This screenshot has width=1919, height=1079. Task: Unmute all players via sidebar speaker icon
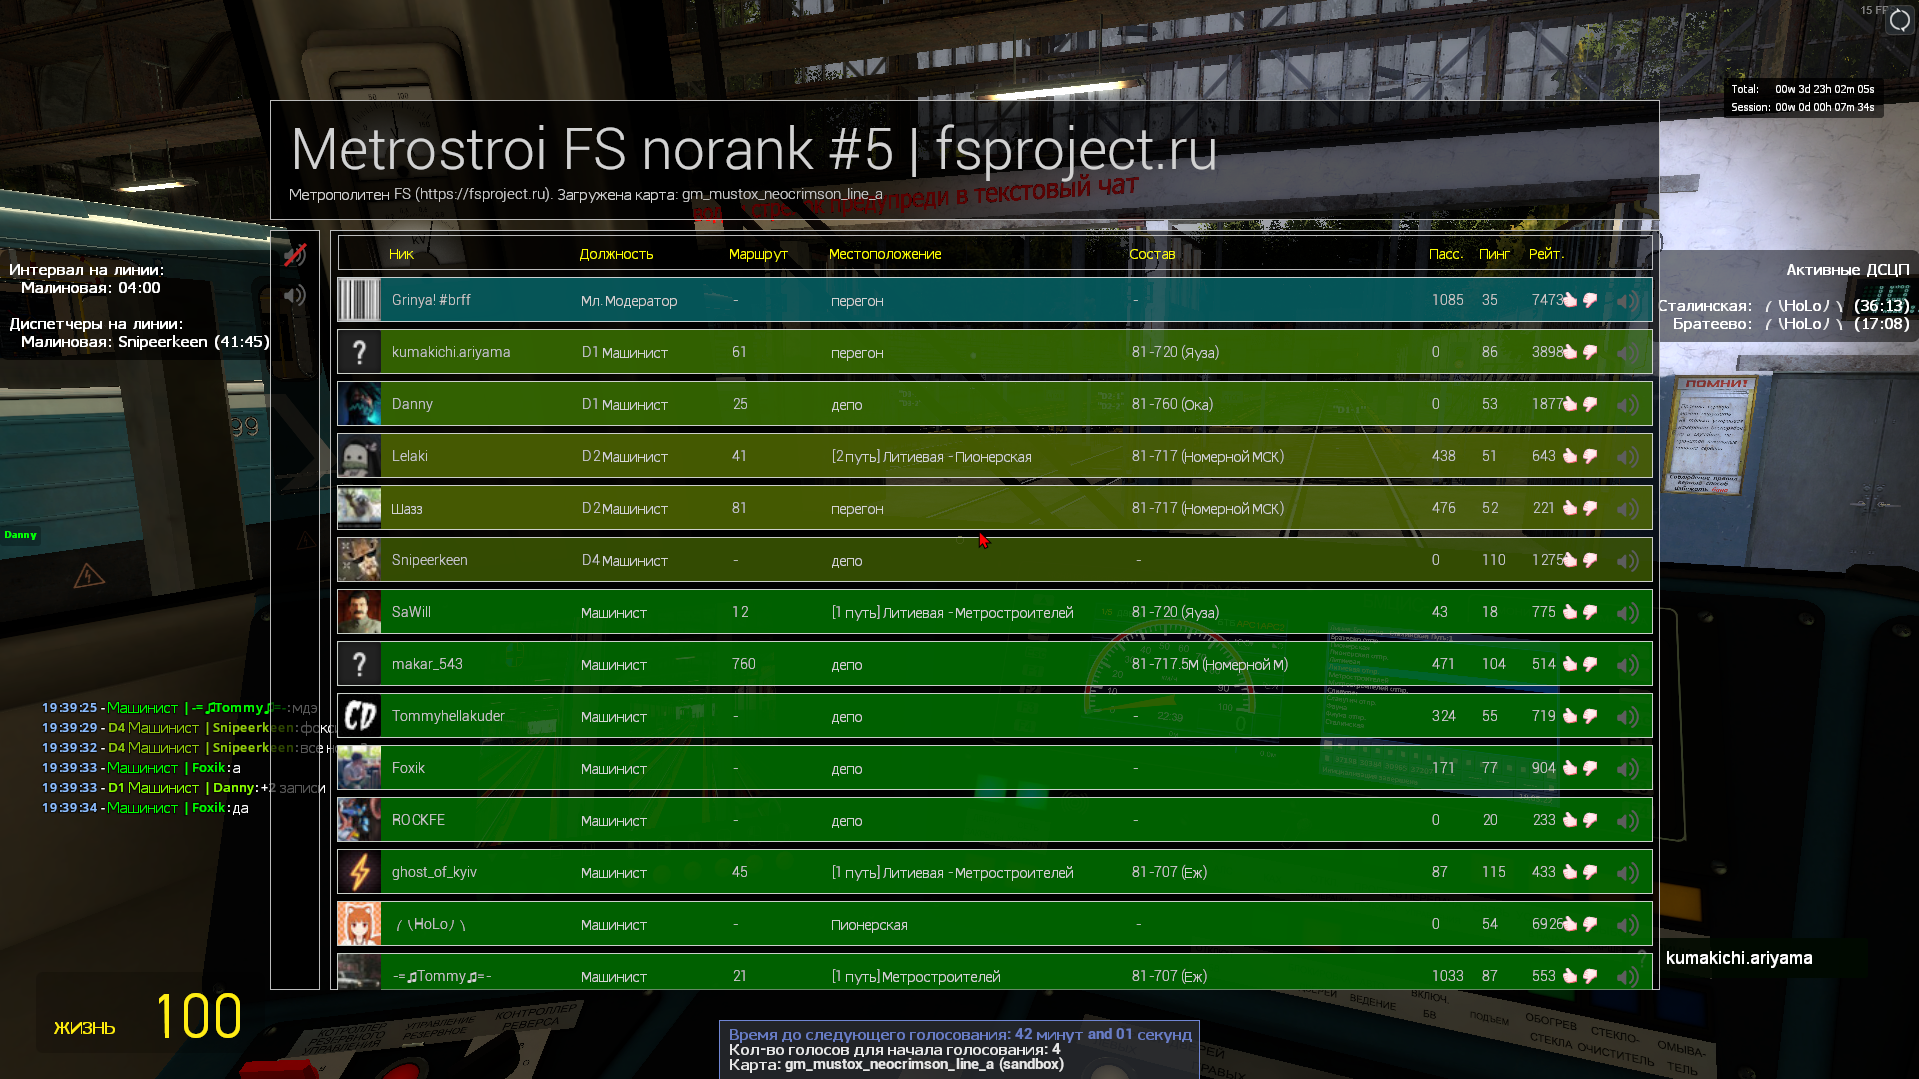294,295
